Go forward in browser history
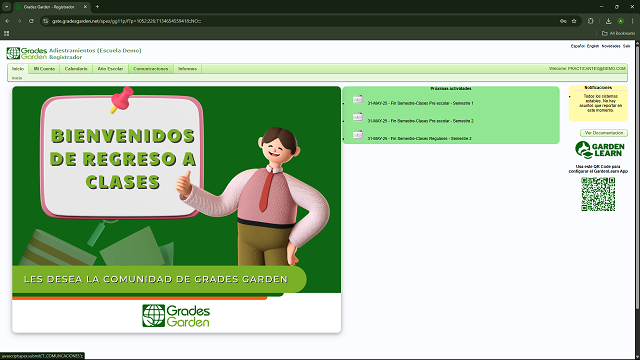Screen dimensions: 640x360 (x=19, y=21)
